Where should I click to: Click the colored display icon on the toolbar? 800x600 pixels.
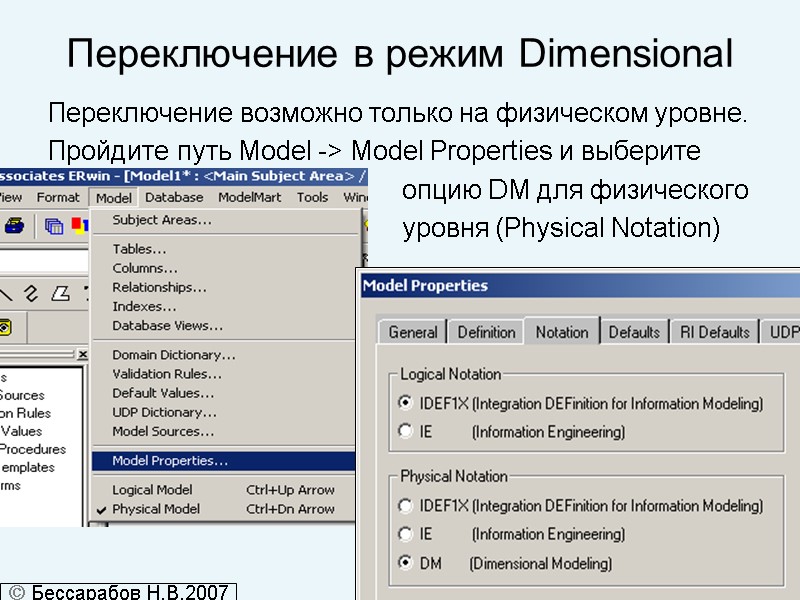pyautogui.click(x=80, y=226)
